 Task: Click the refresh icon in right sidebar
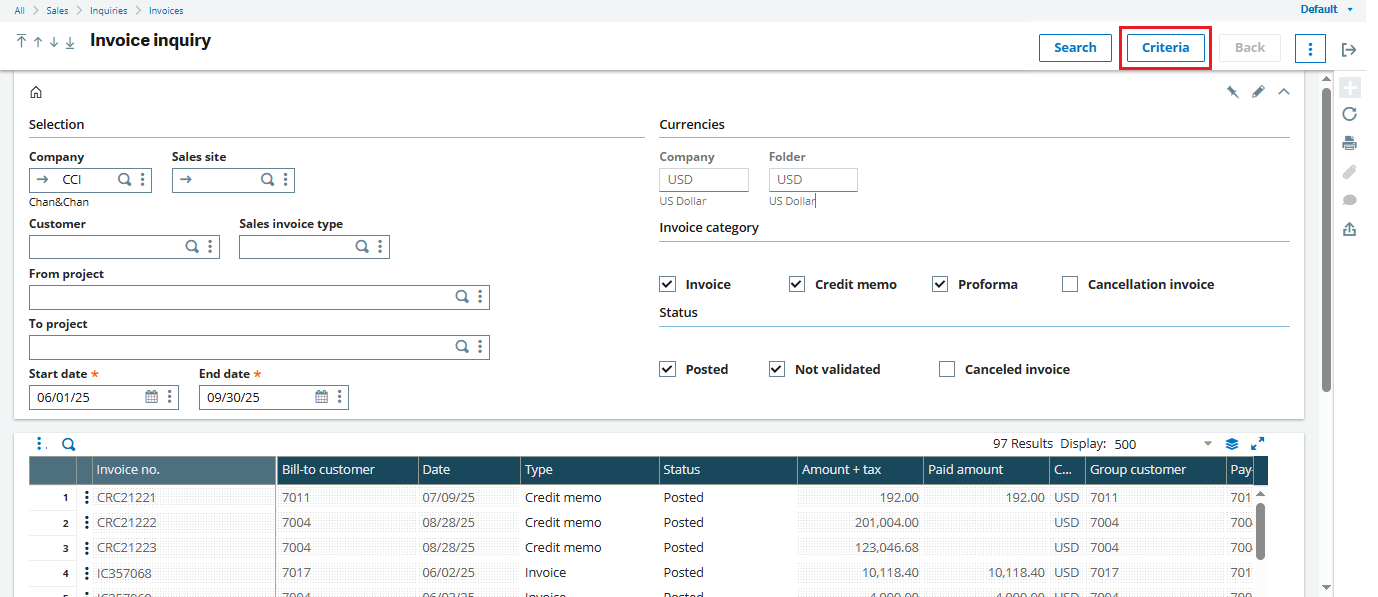1349,114
